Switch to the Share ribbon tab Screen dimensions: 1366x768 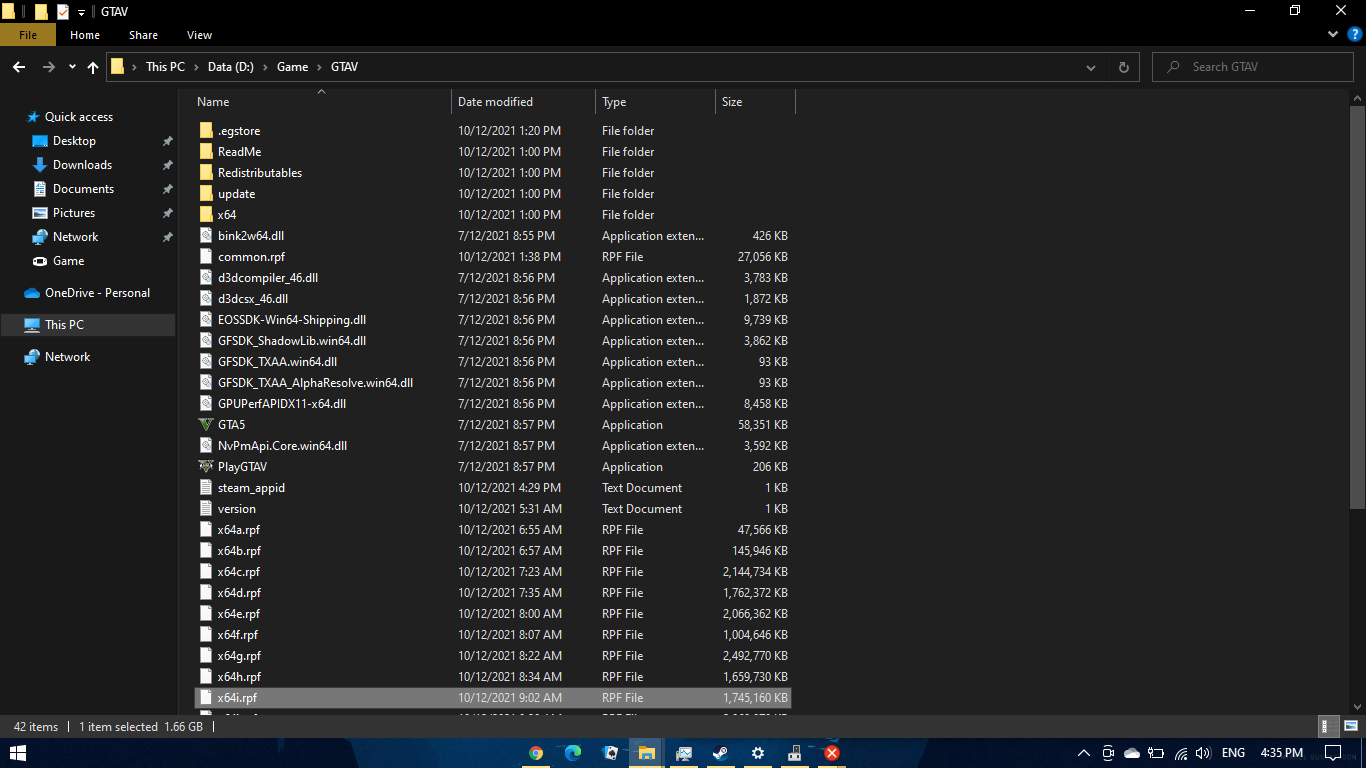coord(143,35)
